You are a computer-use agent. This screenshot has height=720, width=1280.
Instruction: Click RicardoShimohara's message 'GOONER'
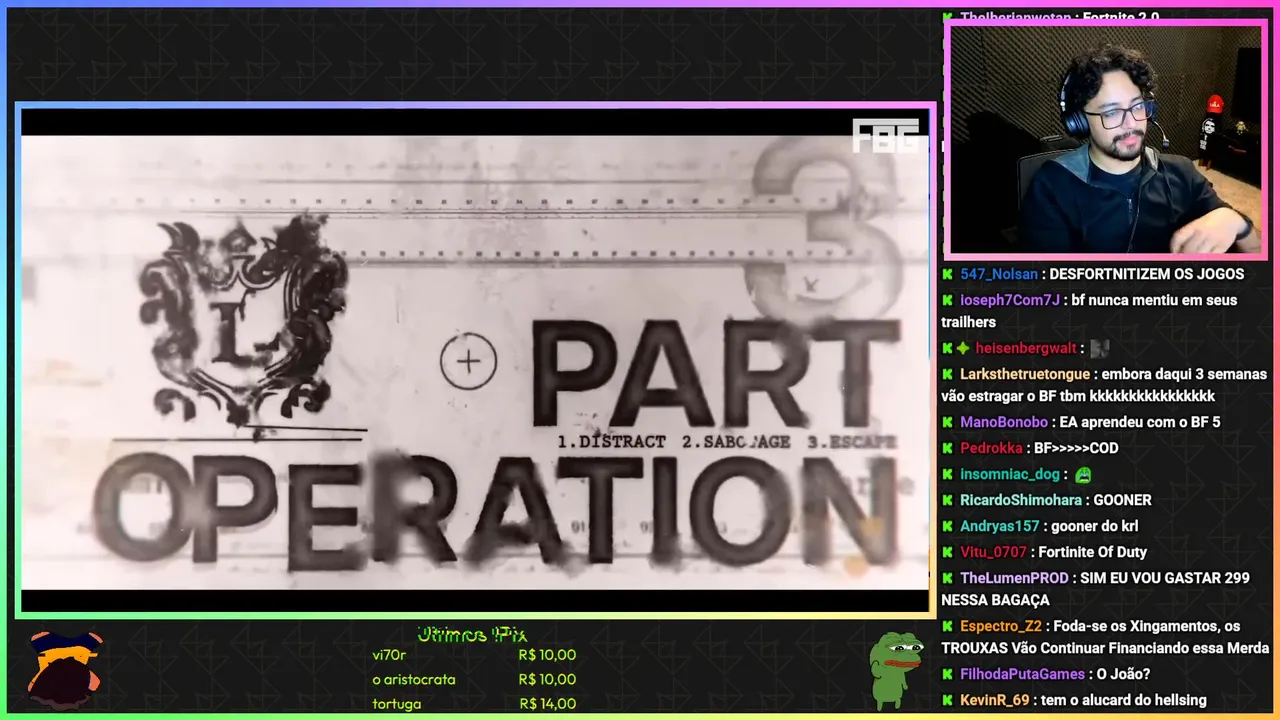(x=1122, y=500)
